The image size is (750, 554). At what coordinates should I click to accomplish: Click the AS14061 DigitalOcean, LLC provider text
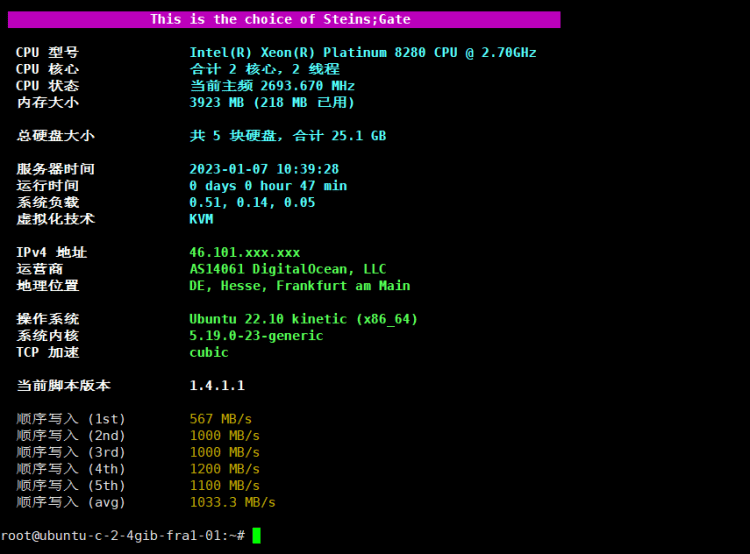287,269
